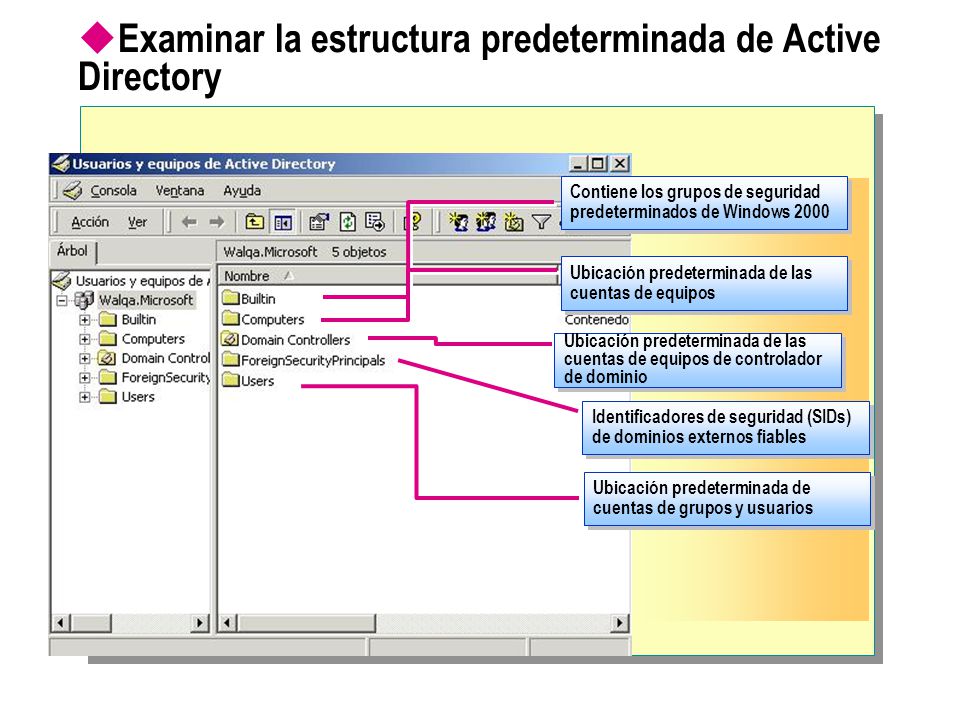960x720 pixels.
Task: Click the Computers folder icon in list
Action: coord(230,318)
